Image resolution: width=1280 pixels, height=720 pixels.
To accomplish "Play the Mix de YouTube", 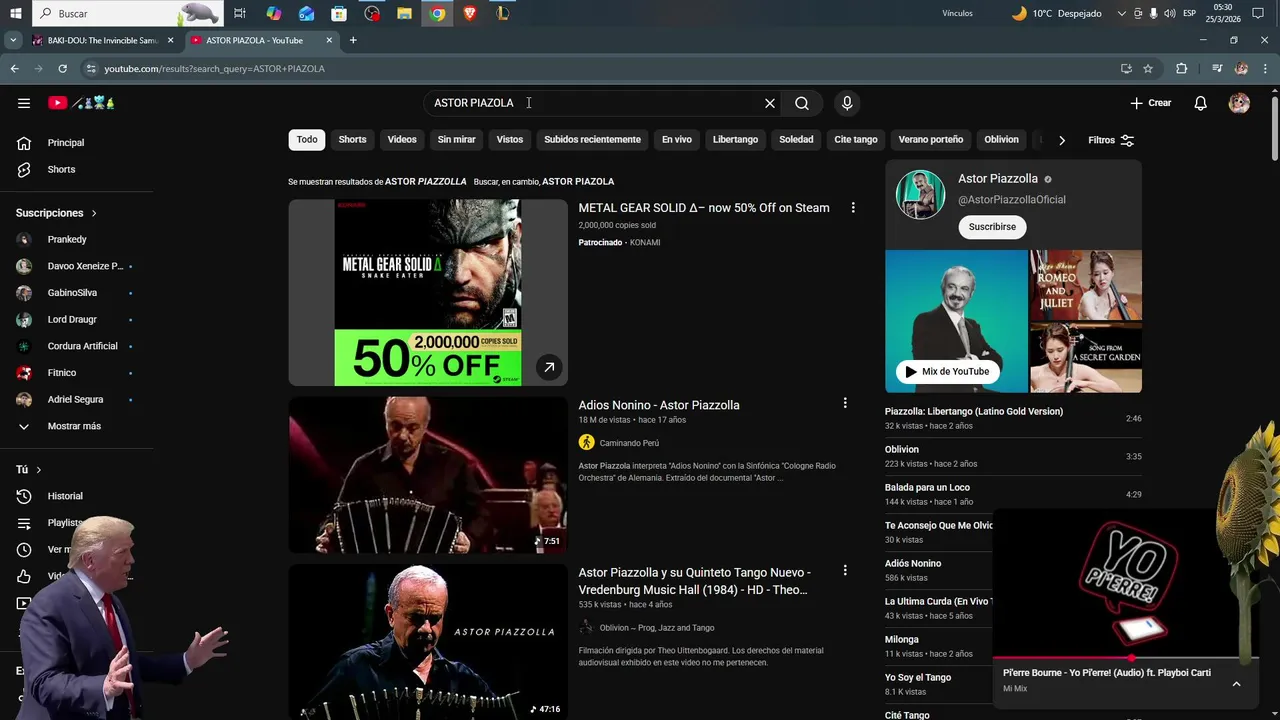I will tap(947, 371).
